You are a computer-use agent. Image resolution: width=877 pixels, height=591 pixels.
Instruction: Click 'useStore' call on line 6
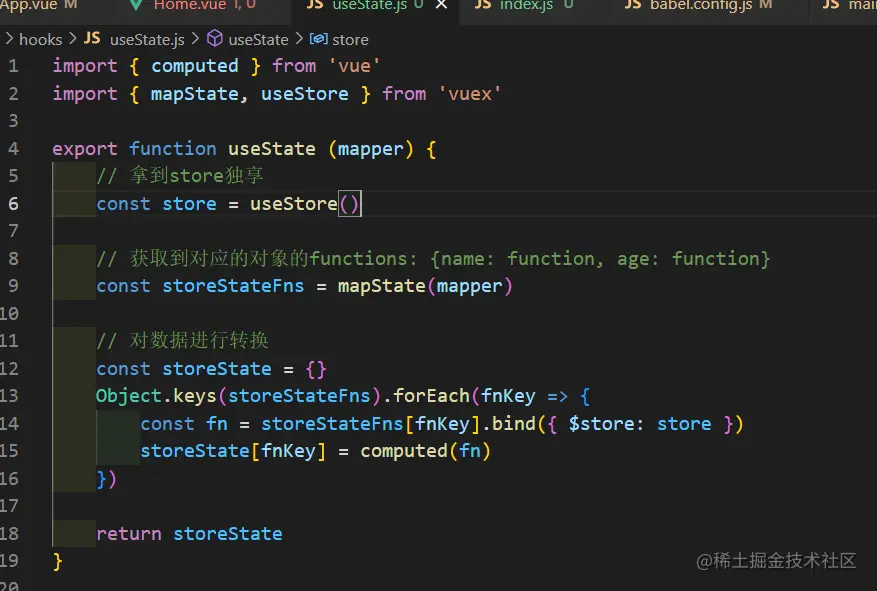pos(294,204)
